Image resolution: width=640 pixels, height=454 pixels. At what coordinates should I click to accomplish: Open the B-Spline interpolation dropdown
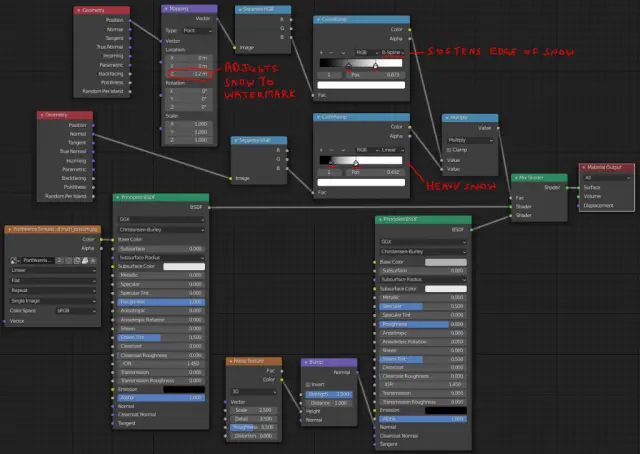point(392,53)
